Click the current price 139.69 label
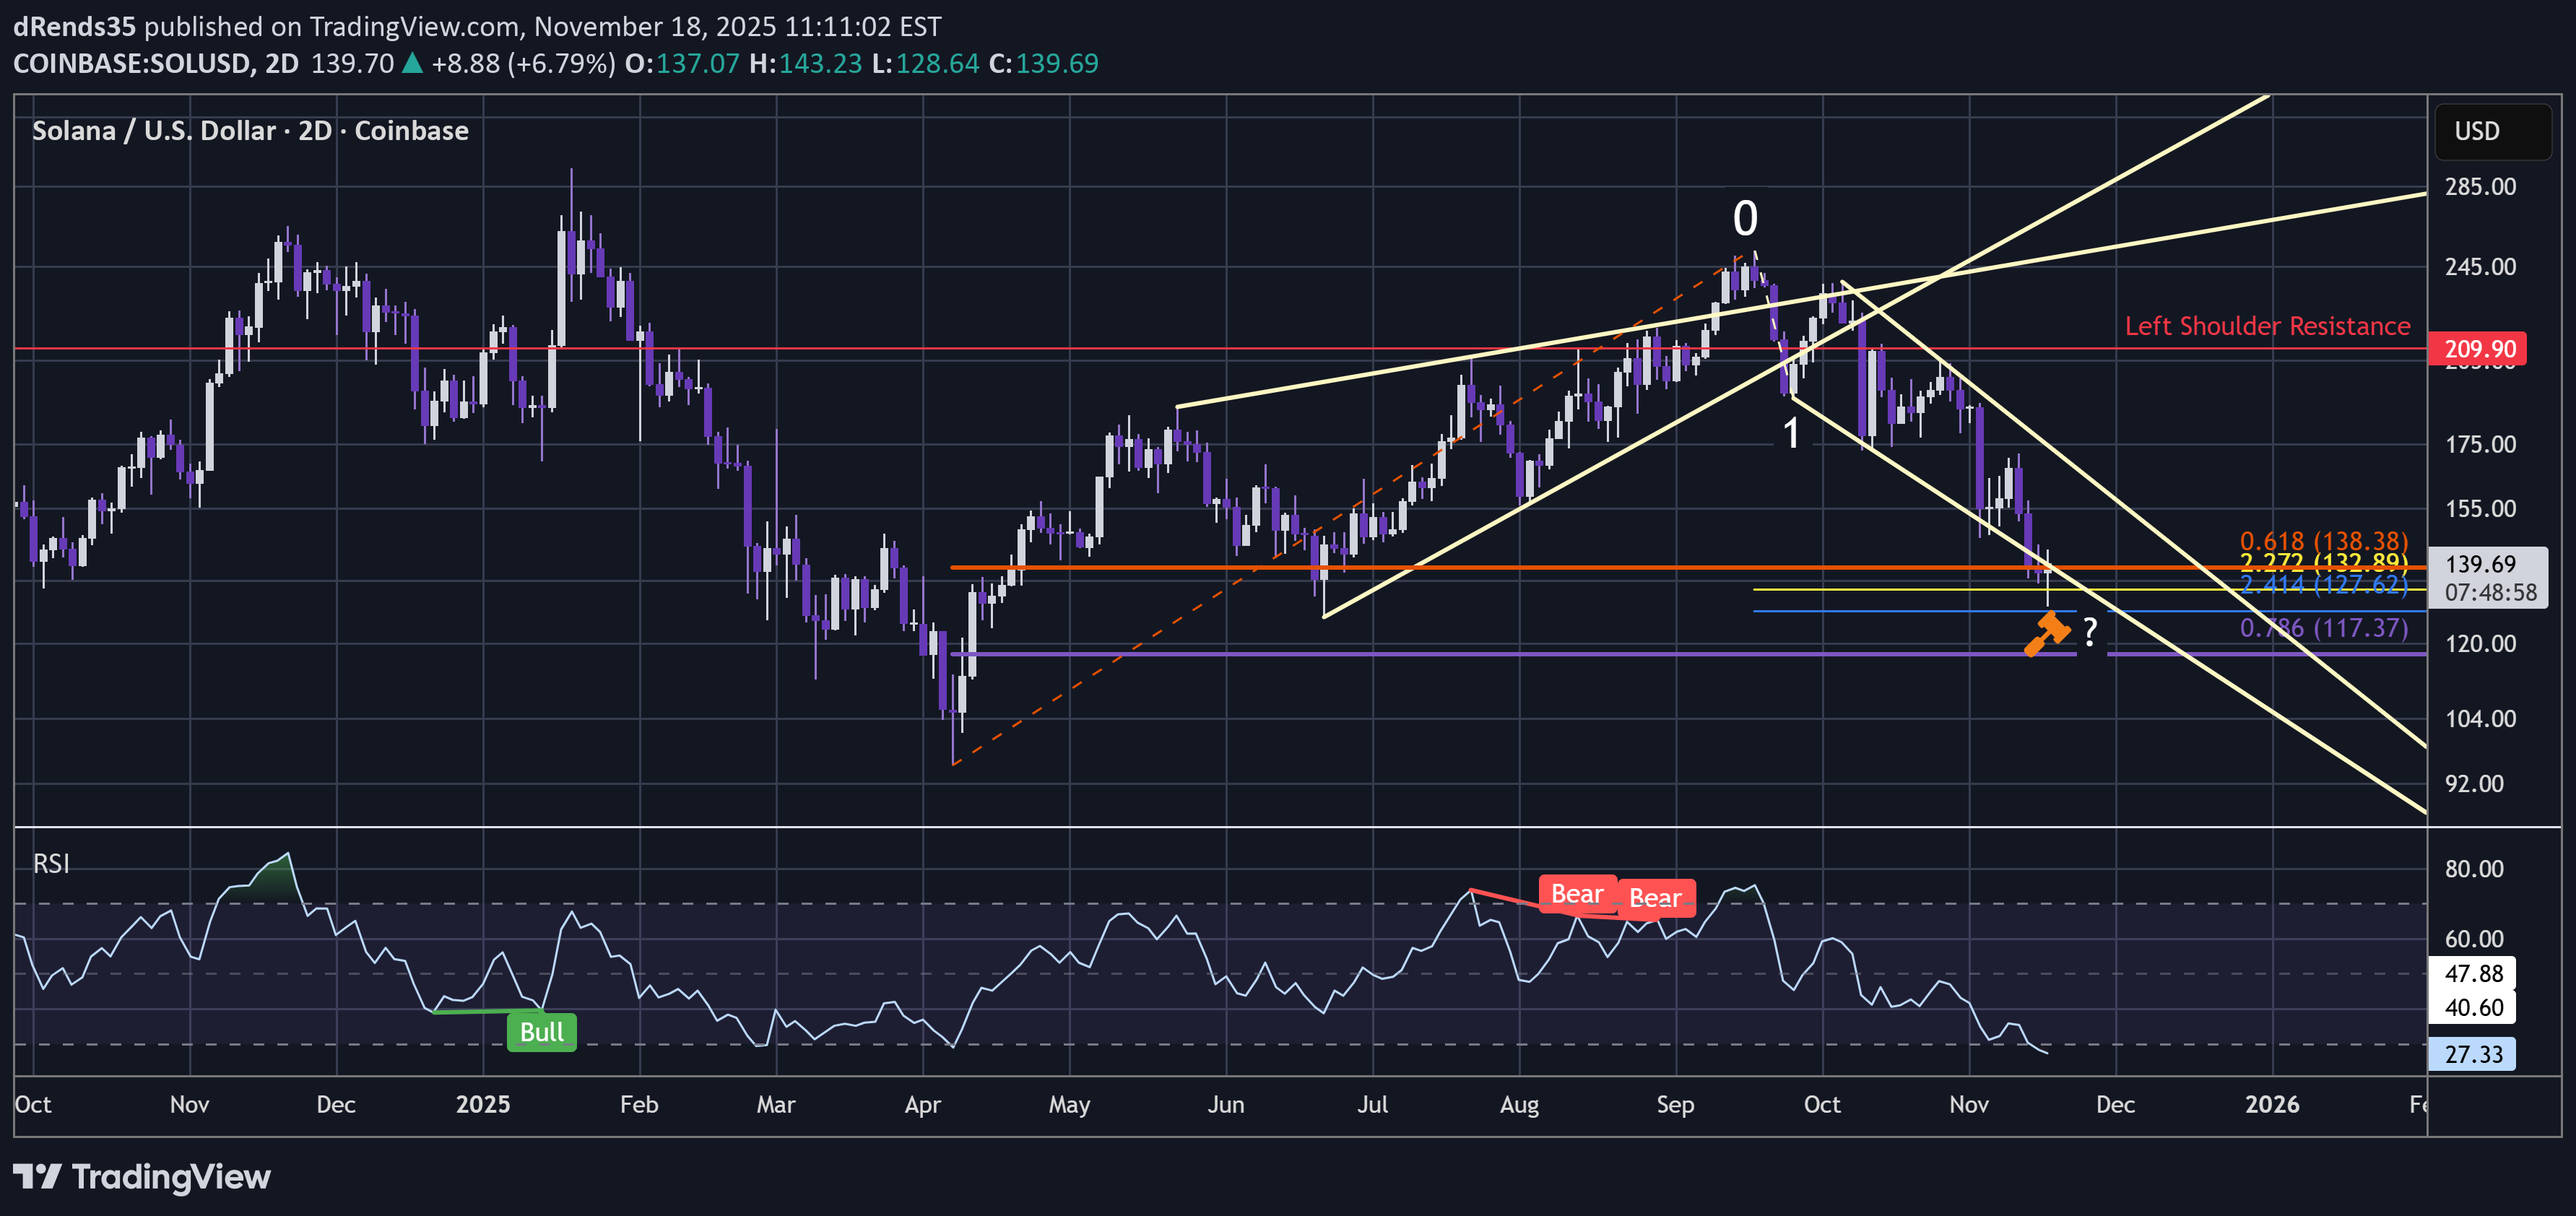This screenshot has height=1216, width=2576. 2481,564
